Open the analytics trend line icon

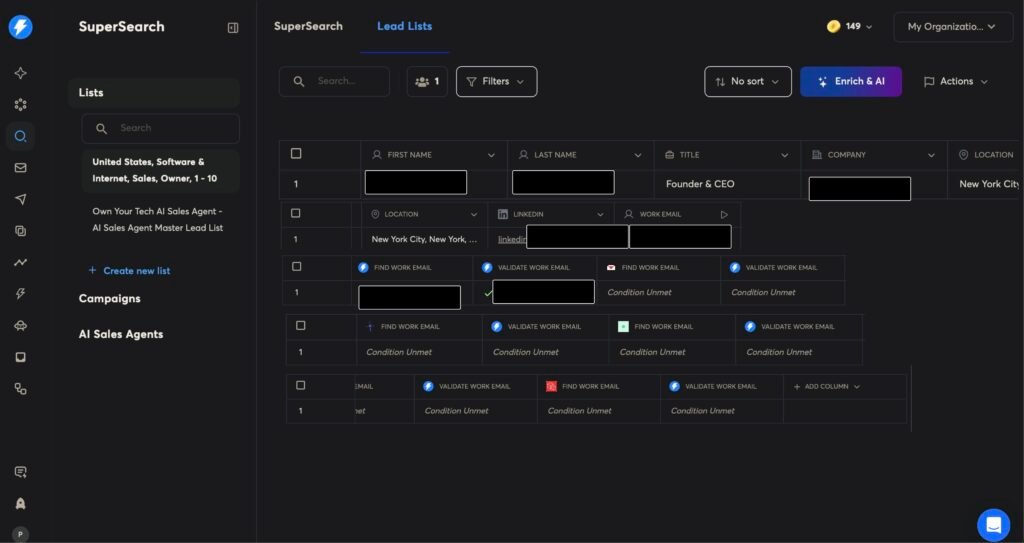point(20,263)
